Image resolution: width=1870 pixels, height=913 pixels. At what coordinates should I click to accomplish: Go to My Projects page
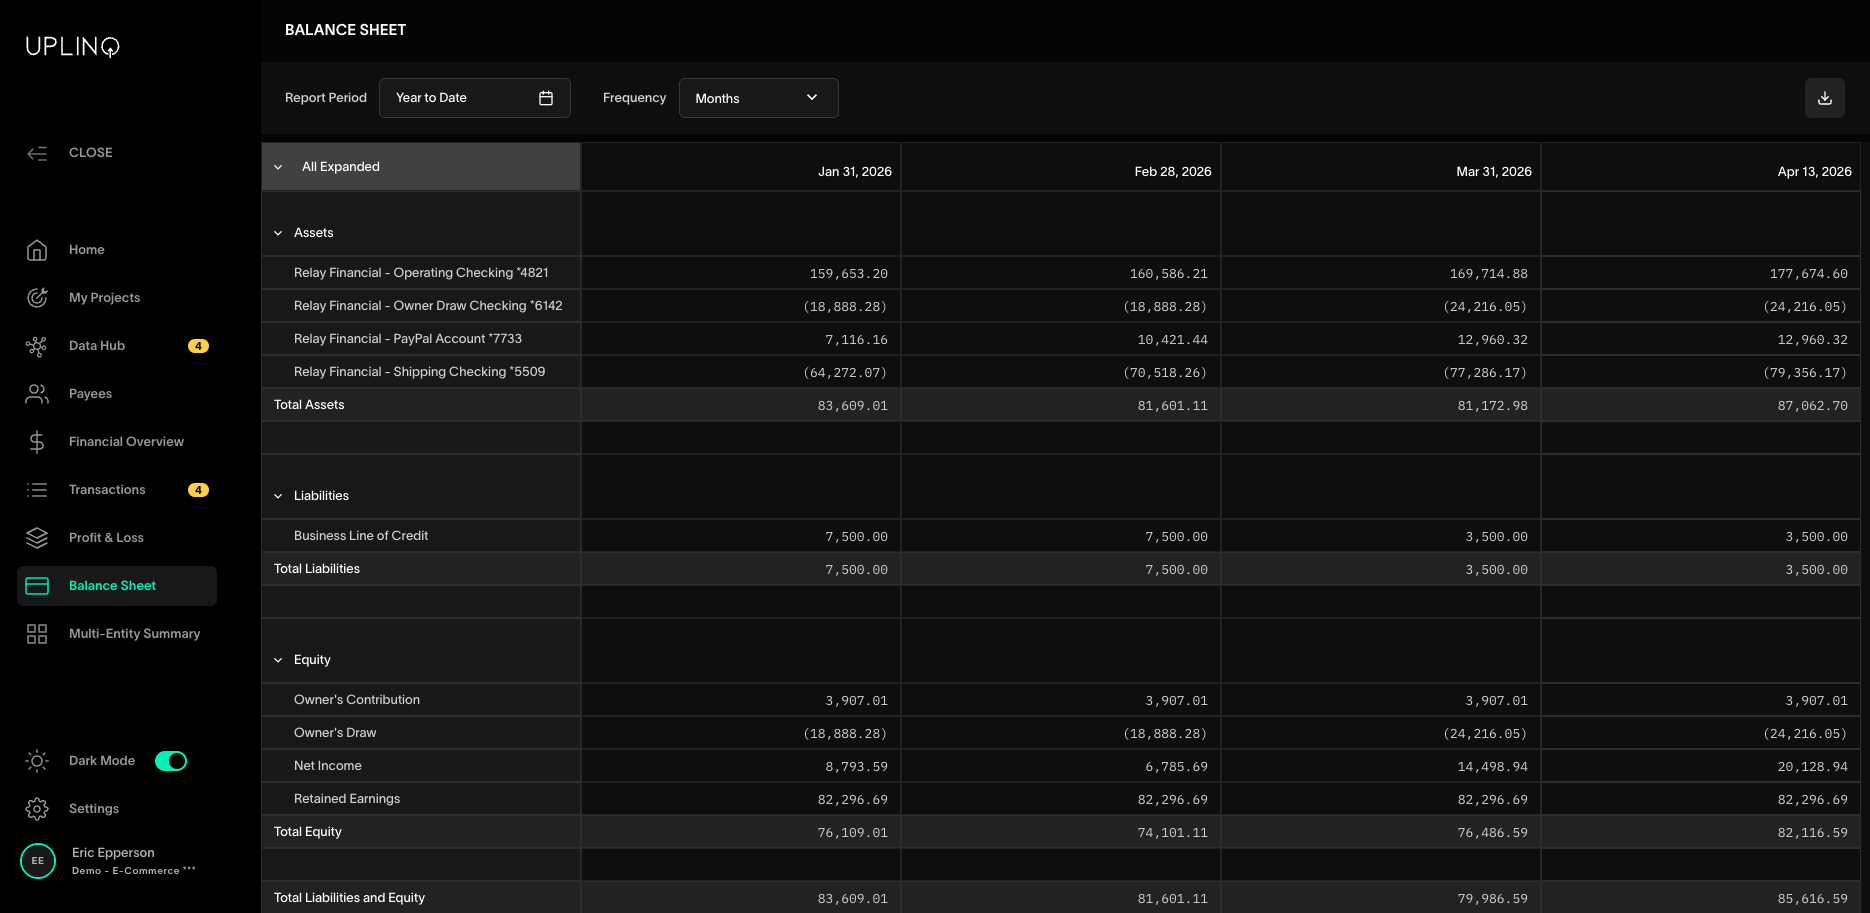pos(104,298)
